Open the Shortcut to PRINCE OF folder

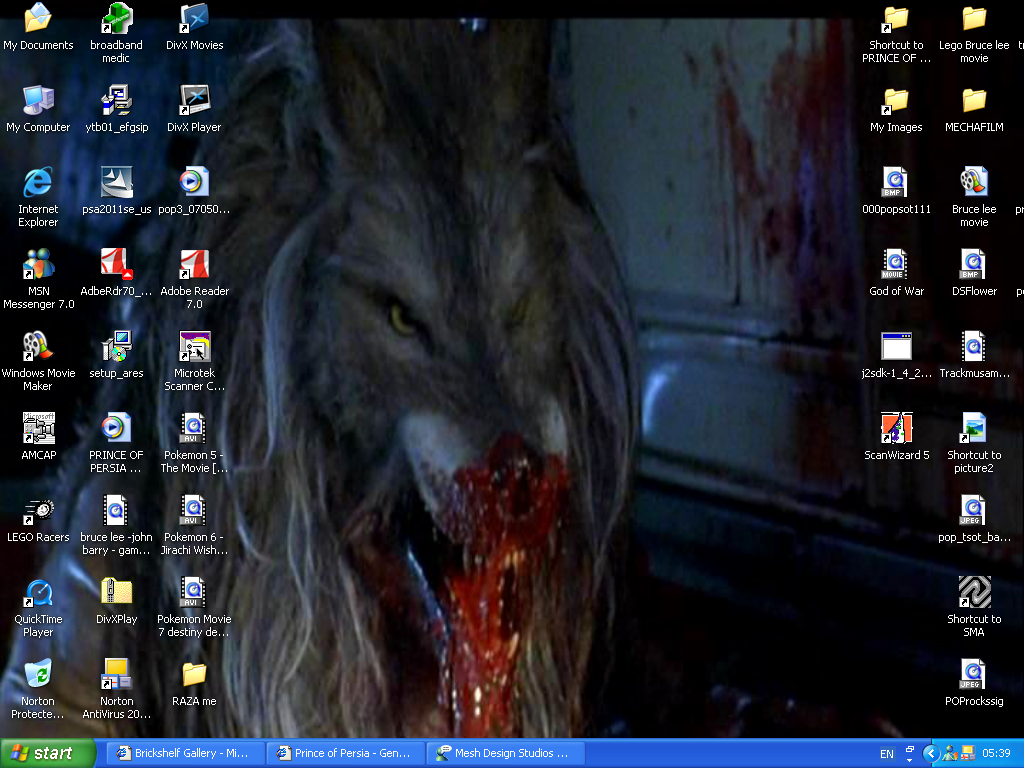pyautogui.click(x=896, y=18)
